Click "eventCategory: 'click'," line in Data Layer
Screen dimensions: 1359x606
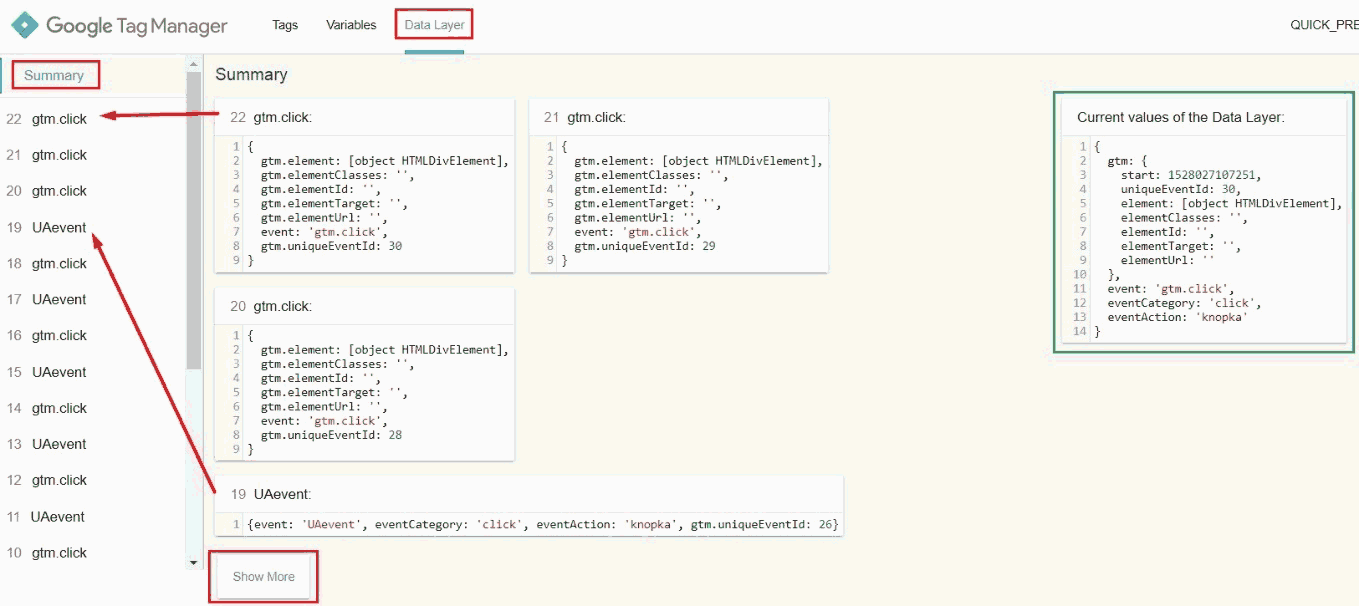1184,303
